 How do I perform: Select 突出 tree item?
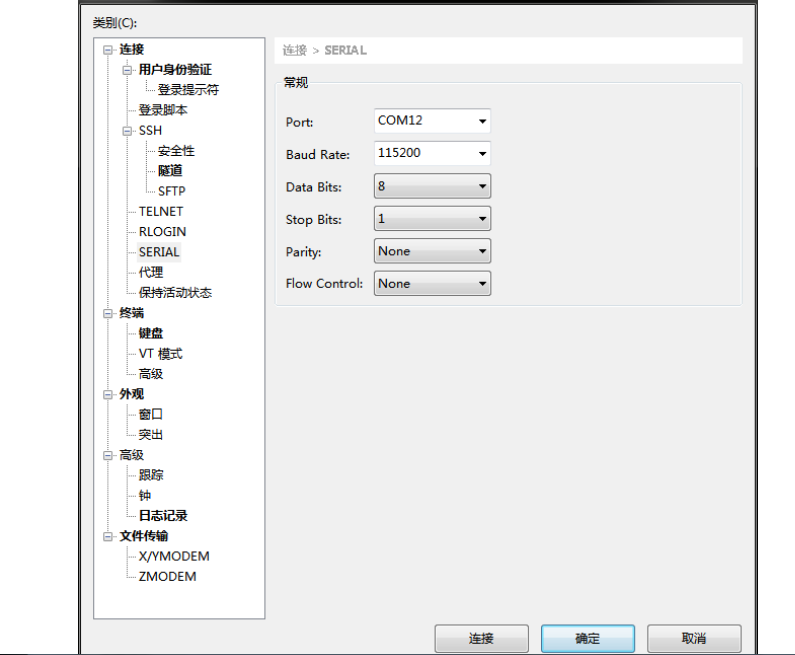[x=151, y=435]
